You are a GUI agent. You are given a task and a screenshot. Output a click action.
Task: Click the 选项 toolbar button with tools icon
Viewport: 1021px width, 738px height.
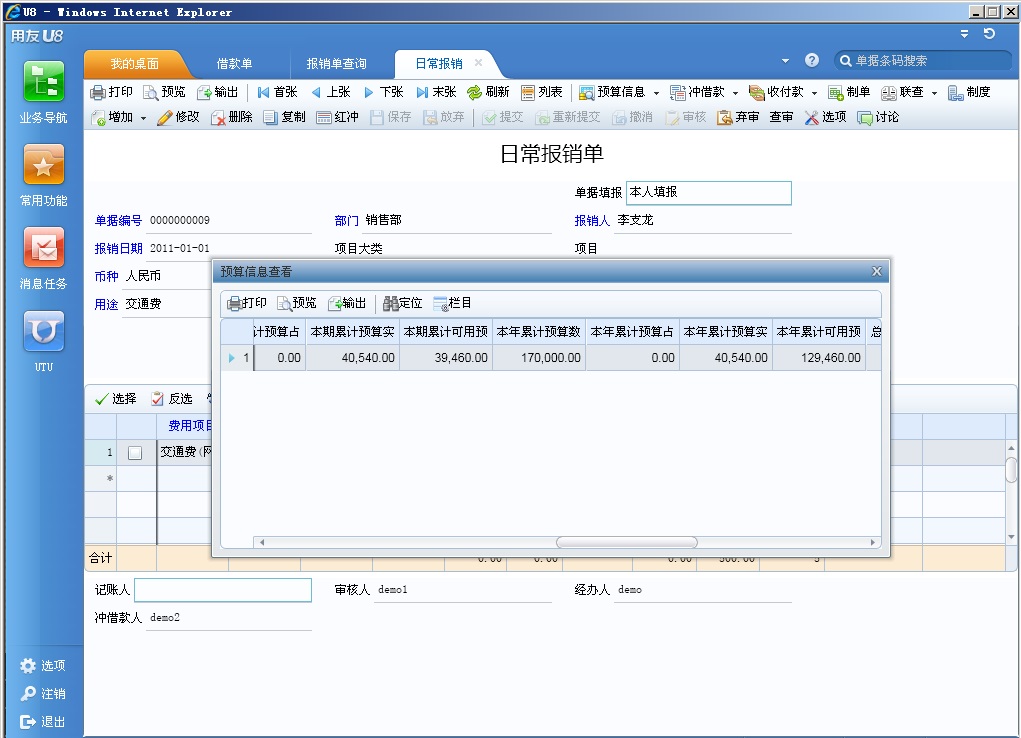pyautogui.click(x=825, y=117)
